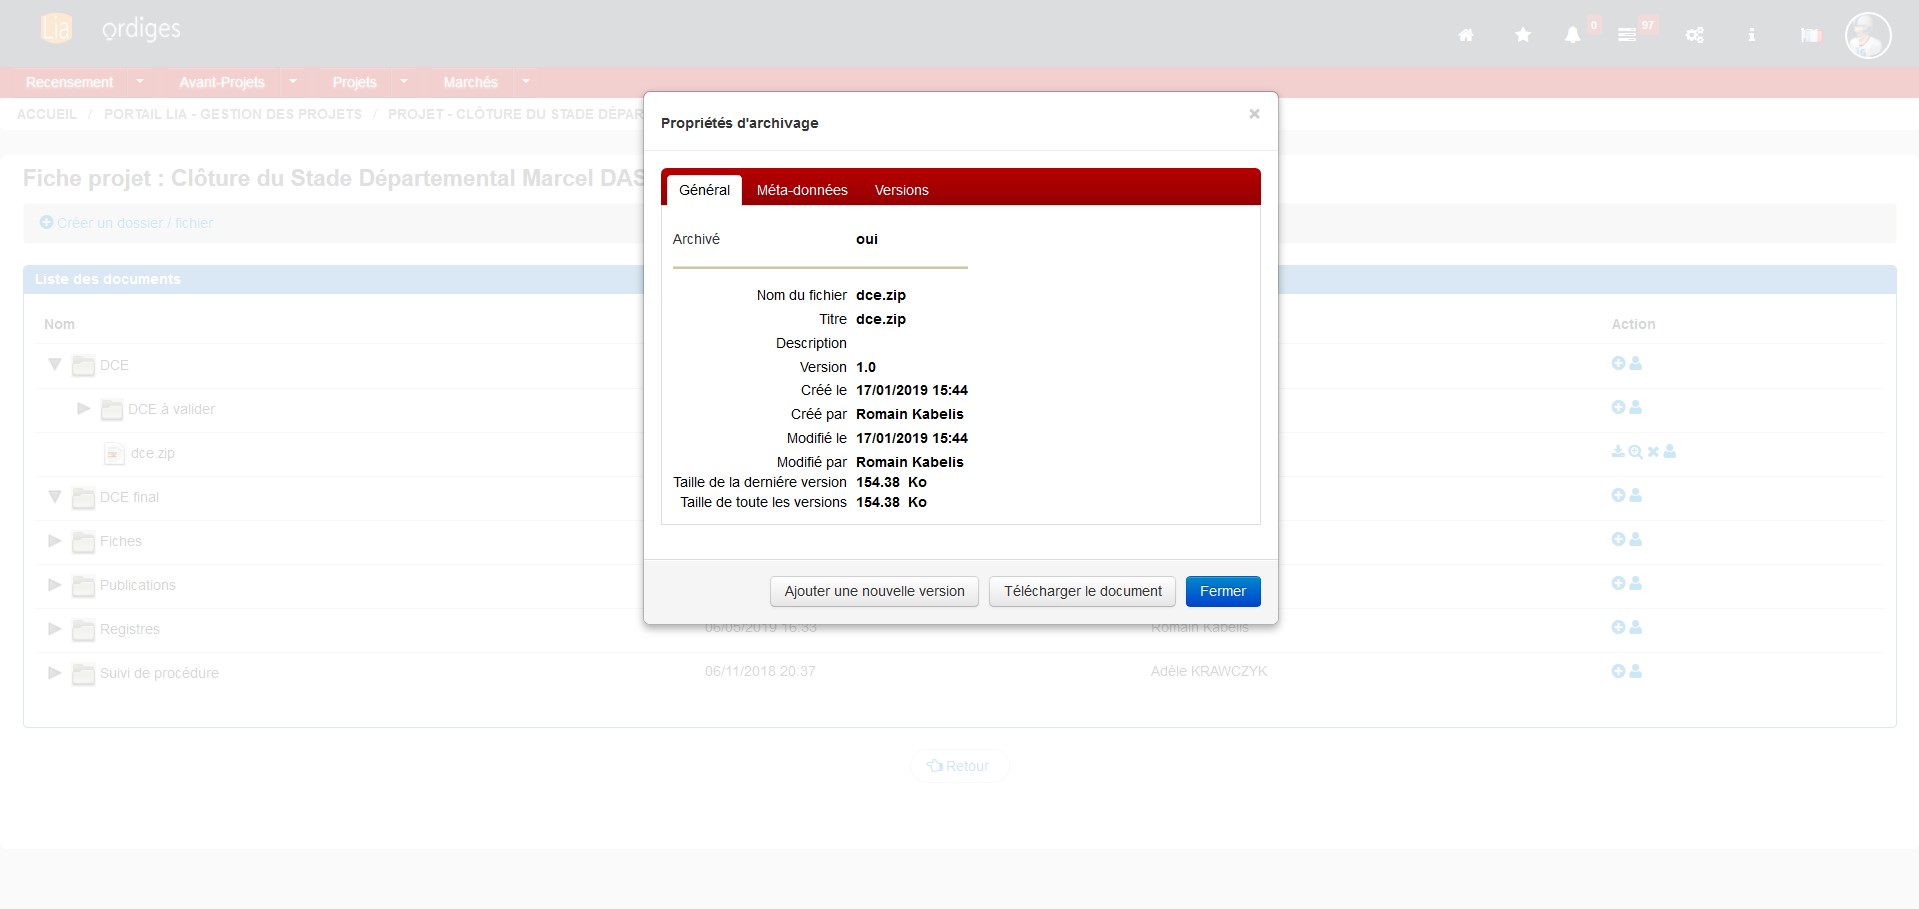
Task: Open the Projets dropdown arrow
Action: pyautogui.click(x=404, y=82)
